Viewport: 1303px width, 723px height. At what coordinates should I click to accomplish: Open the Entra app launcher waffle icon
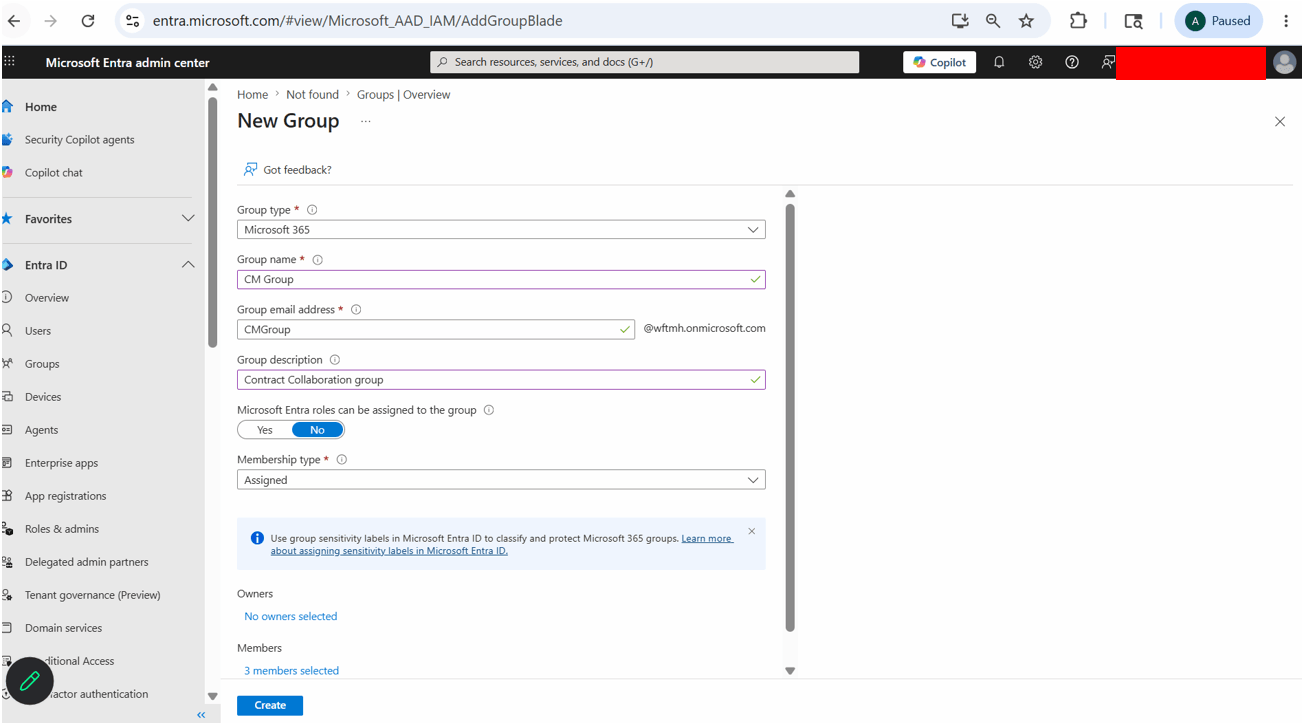point(10,62)
